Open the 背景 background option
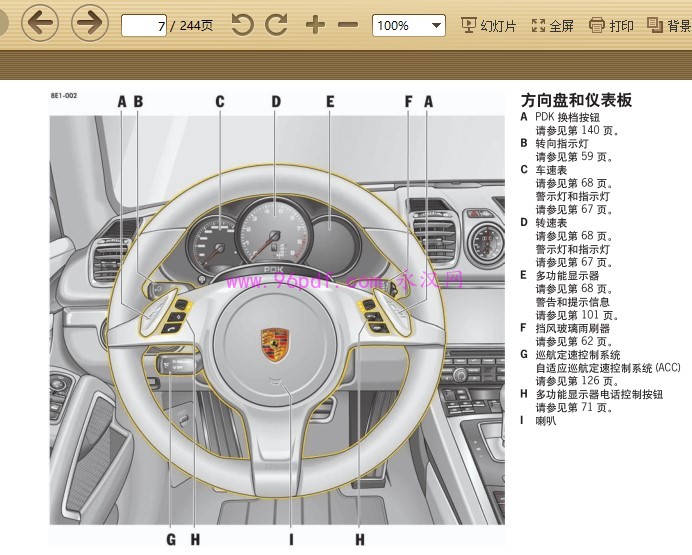 coord(669,26)
